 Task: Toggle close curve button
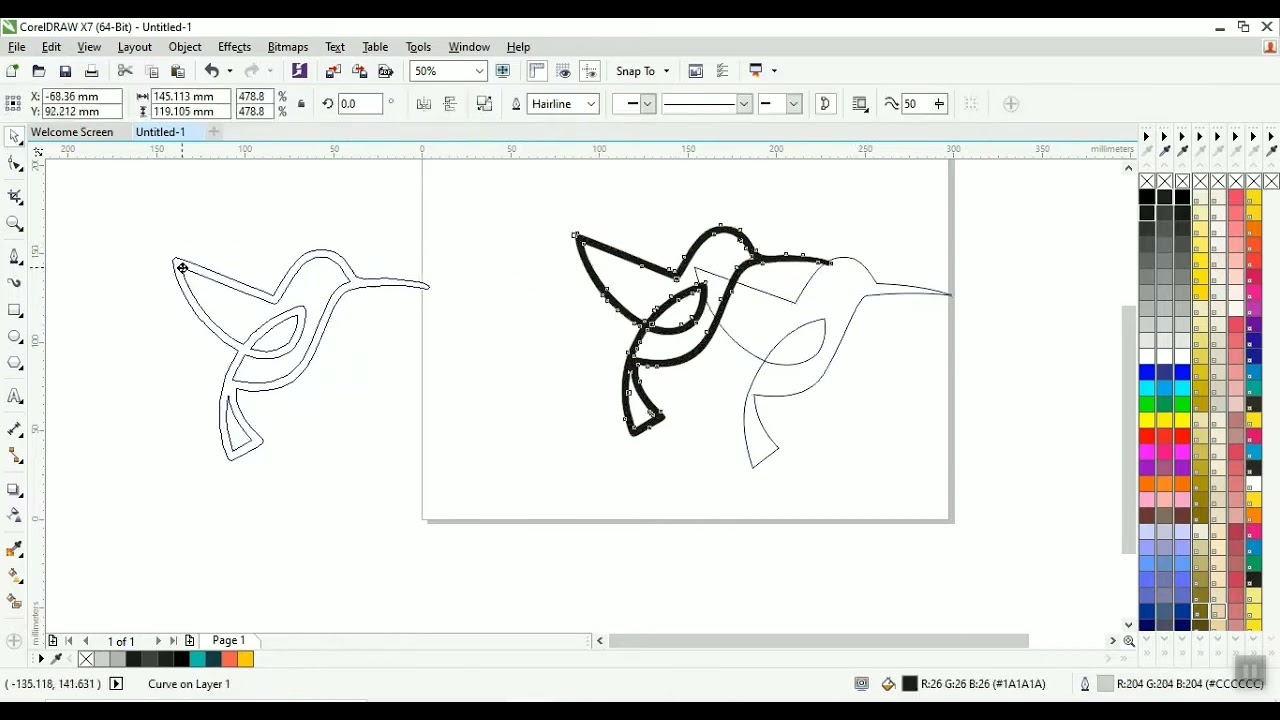pos(825,104)
